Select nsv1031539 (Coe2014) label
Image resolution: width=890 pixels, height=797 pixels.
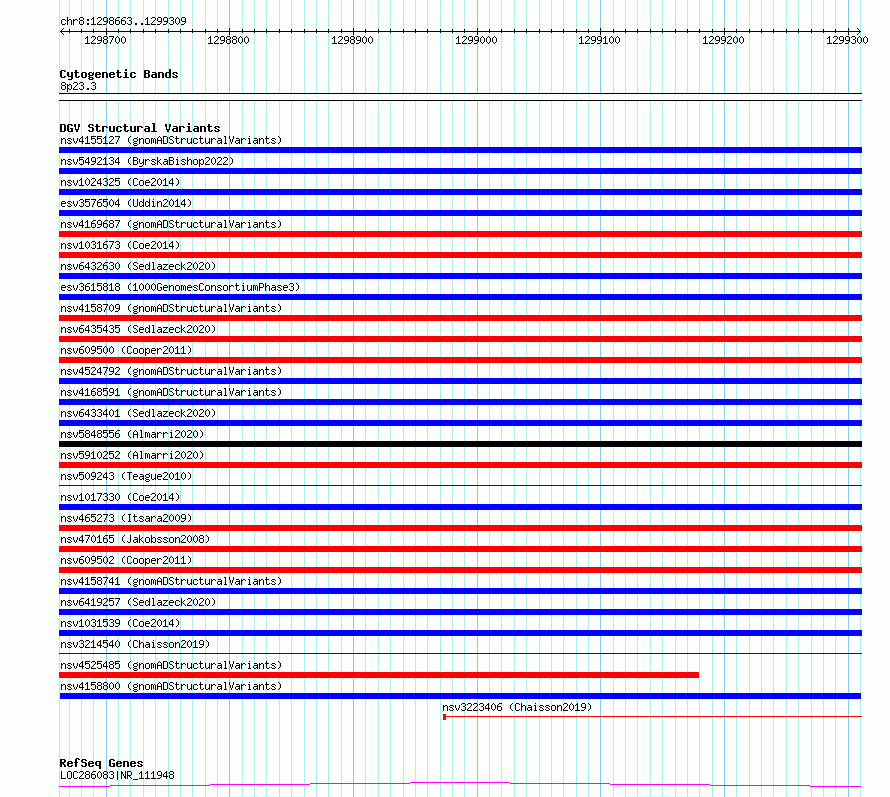120,623
